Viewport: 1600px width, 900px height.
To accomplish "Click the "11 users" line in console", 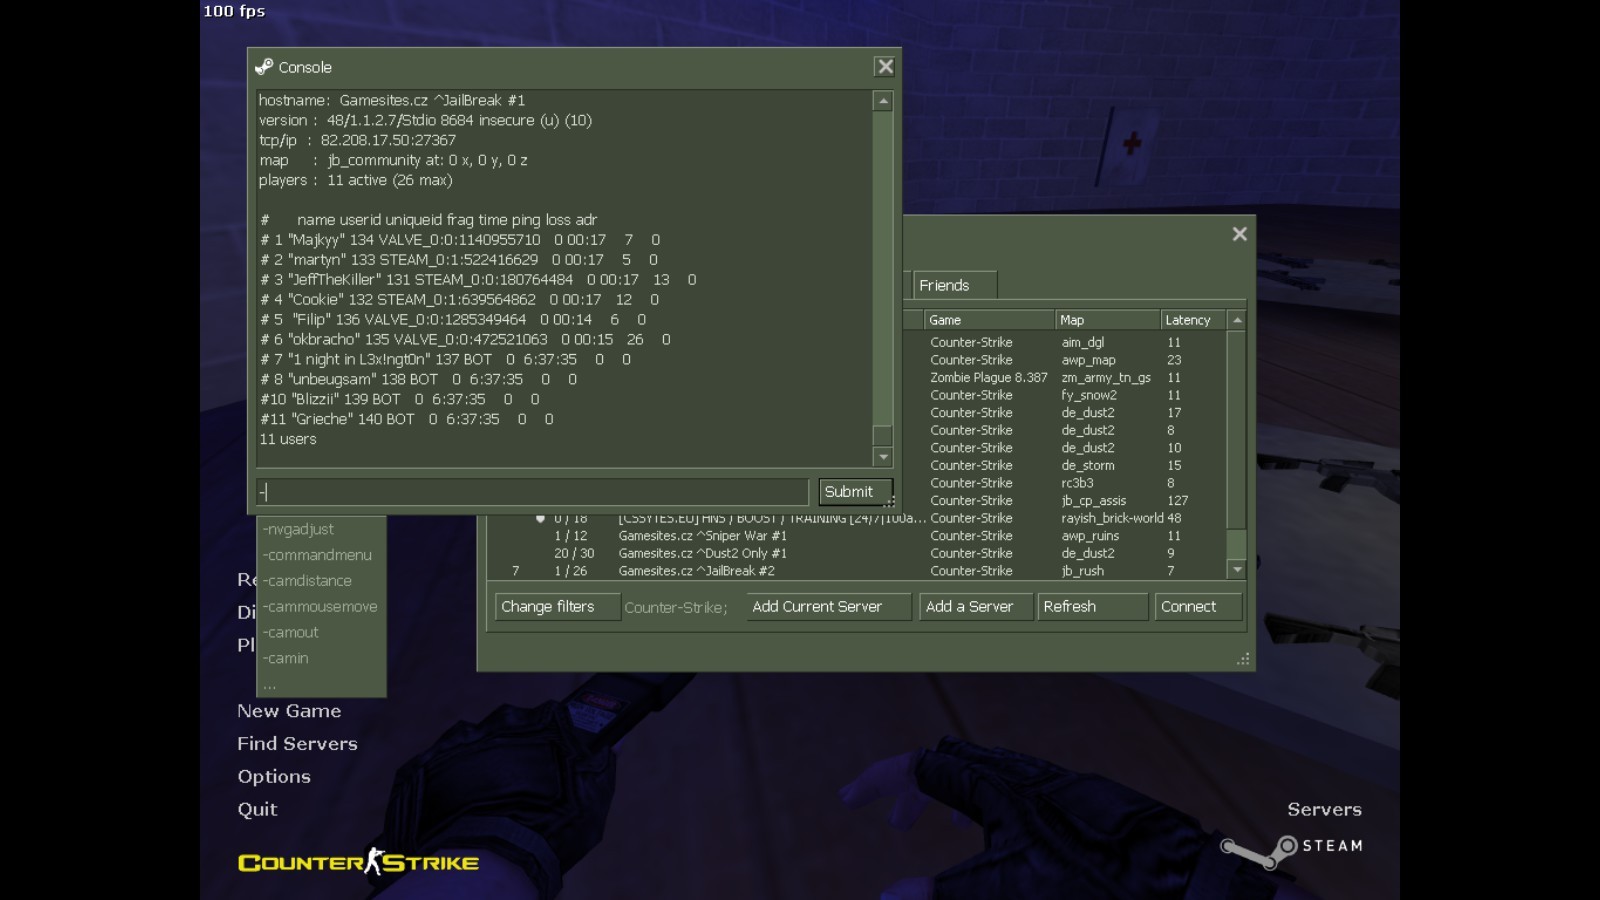I will 288,439.
